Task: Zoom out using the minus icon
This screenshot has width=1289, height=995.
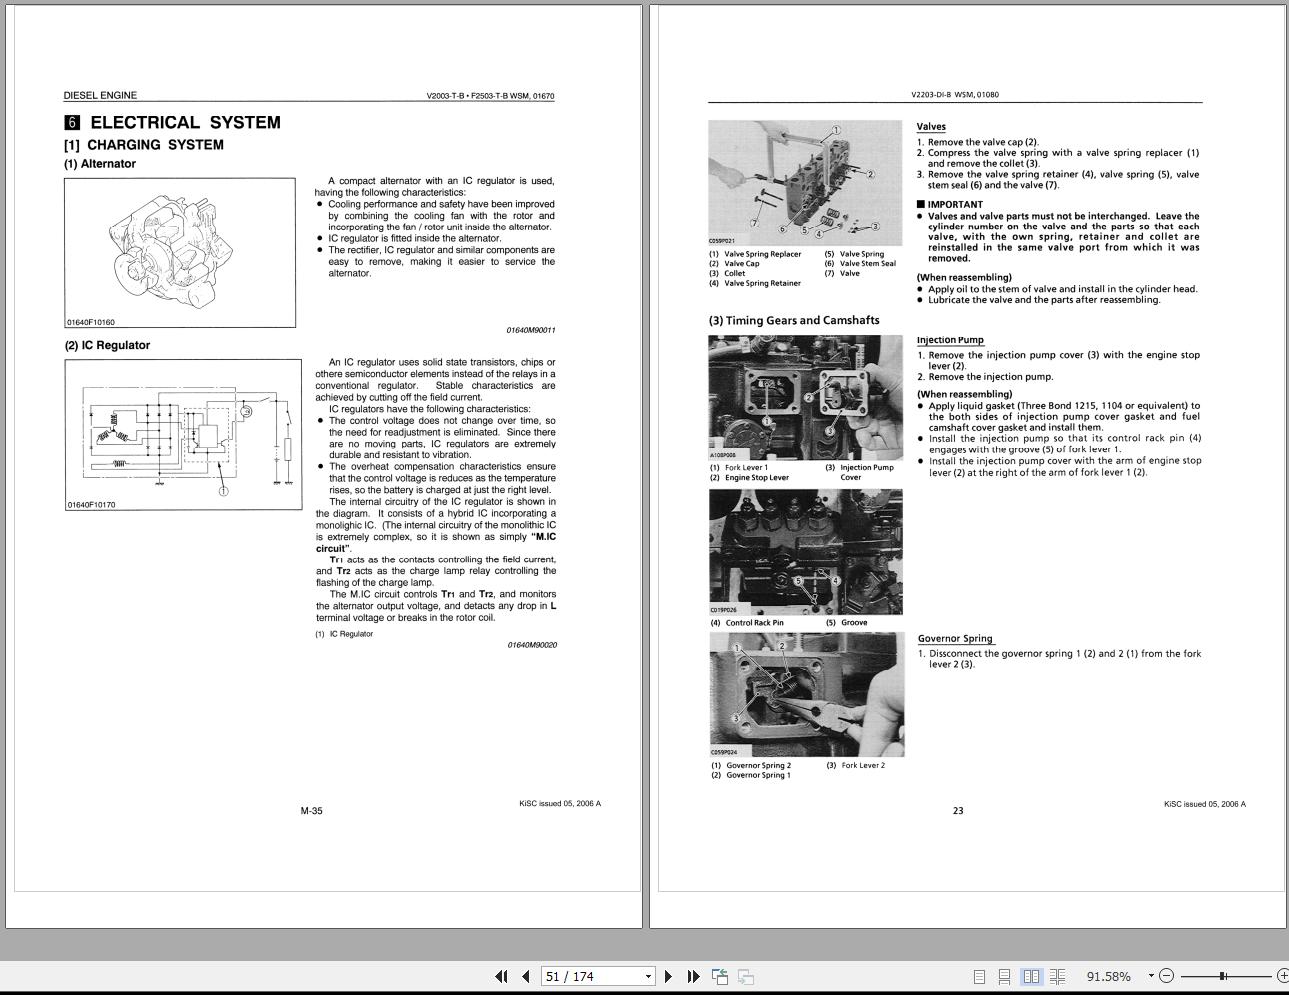Action: click(x=1166, y=976)
